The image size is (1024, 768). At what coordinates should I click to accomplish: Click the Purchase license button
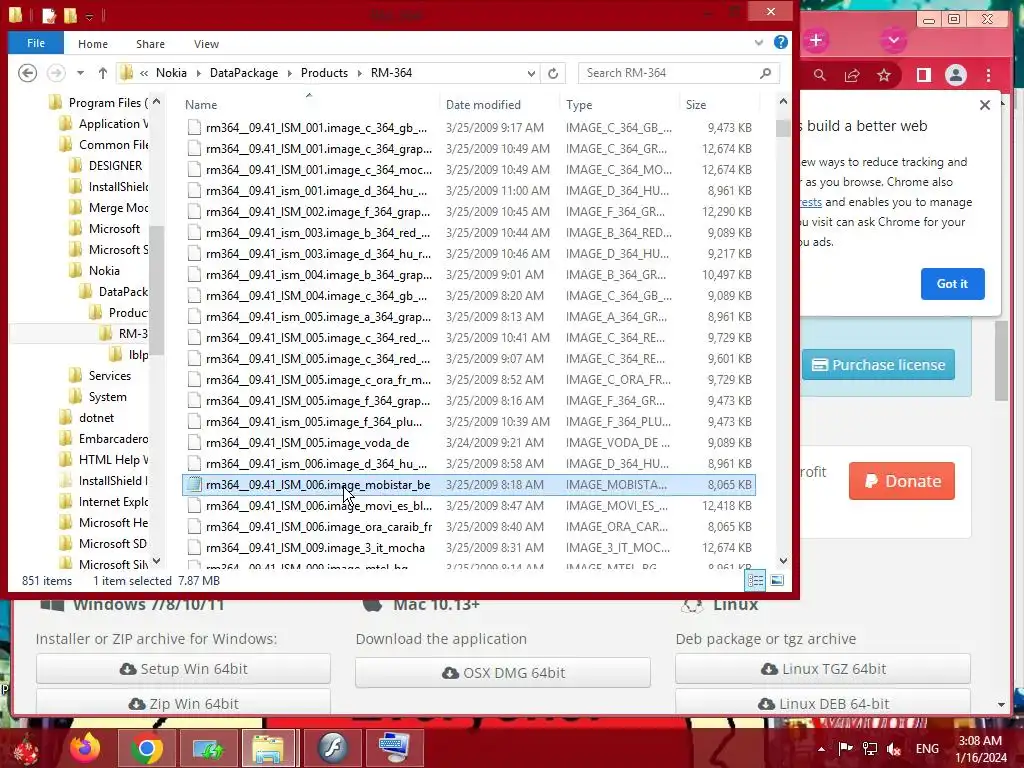tap(878, 364)
